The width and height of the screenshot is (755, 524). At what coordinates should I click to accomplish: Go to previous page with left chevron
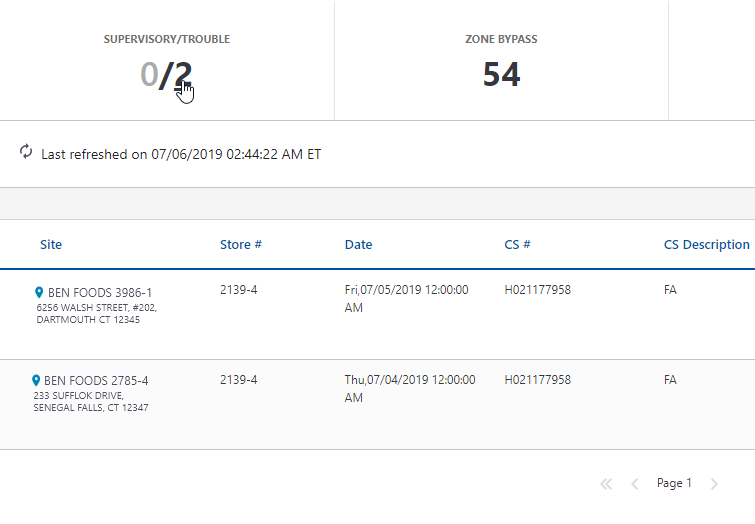click(634, 484)
